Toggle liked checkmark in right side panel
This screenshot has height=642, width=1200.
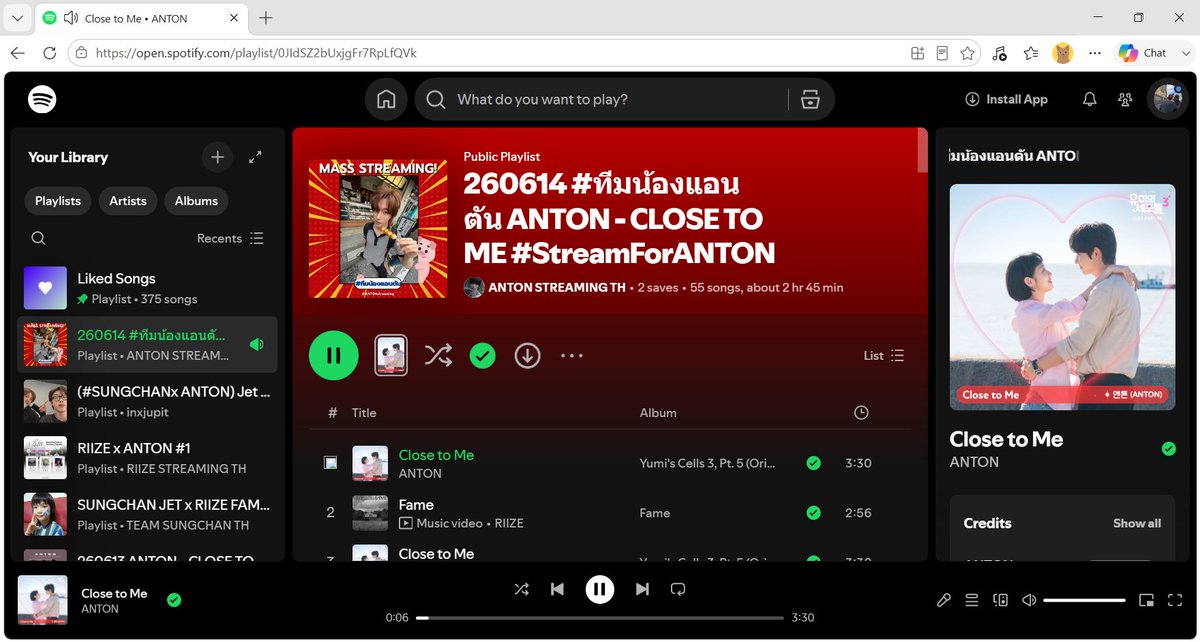[1169, 449]
